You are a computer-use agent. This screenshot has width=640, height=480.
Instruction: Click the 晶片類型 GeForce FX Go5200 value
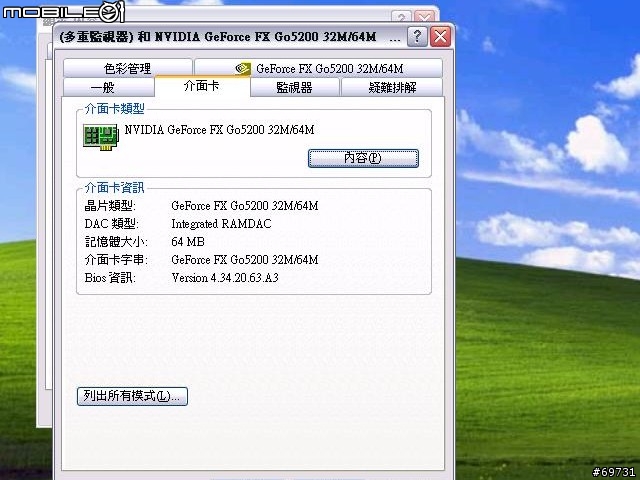point(244,206)
